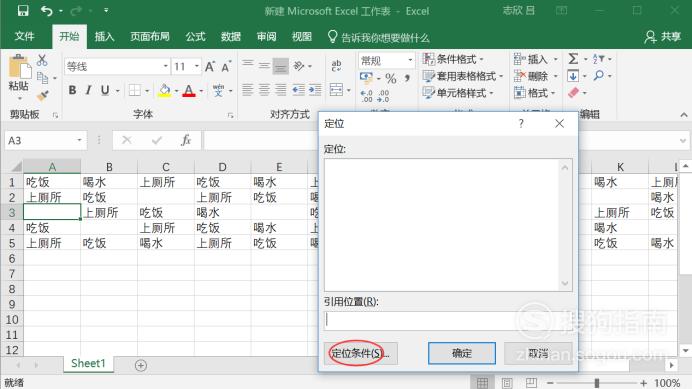Toggle bottom vertical alignment

[280, 66]
